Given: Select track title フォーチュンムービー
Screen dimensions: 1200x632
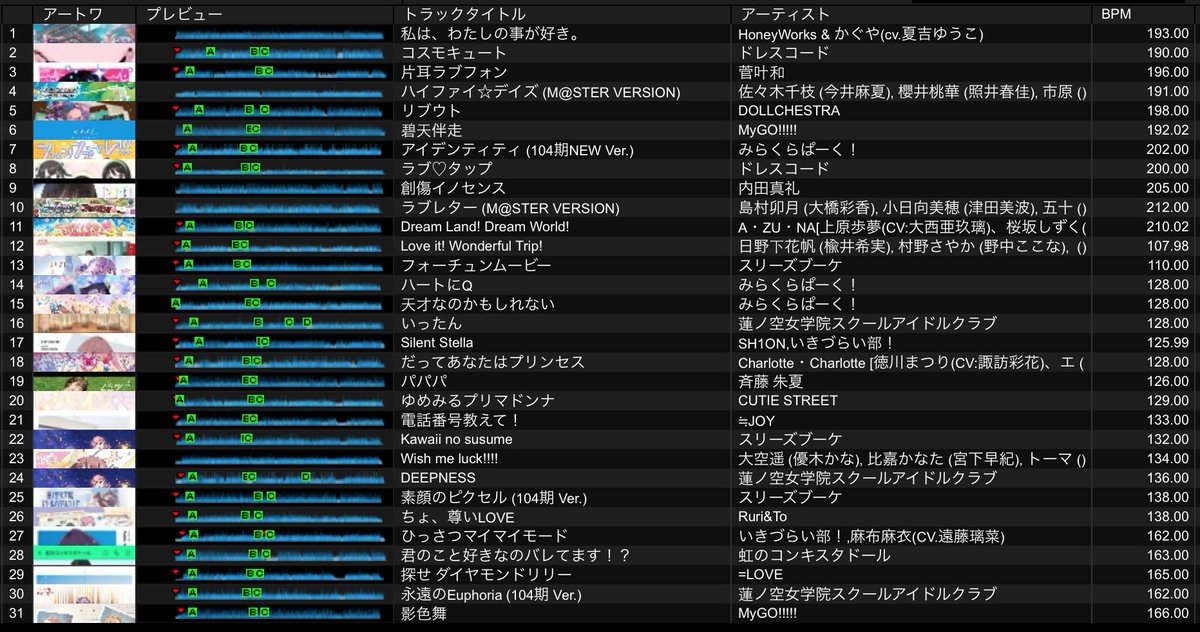Looking at the screenshot, I should coord(476,265).
